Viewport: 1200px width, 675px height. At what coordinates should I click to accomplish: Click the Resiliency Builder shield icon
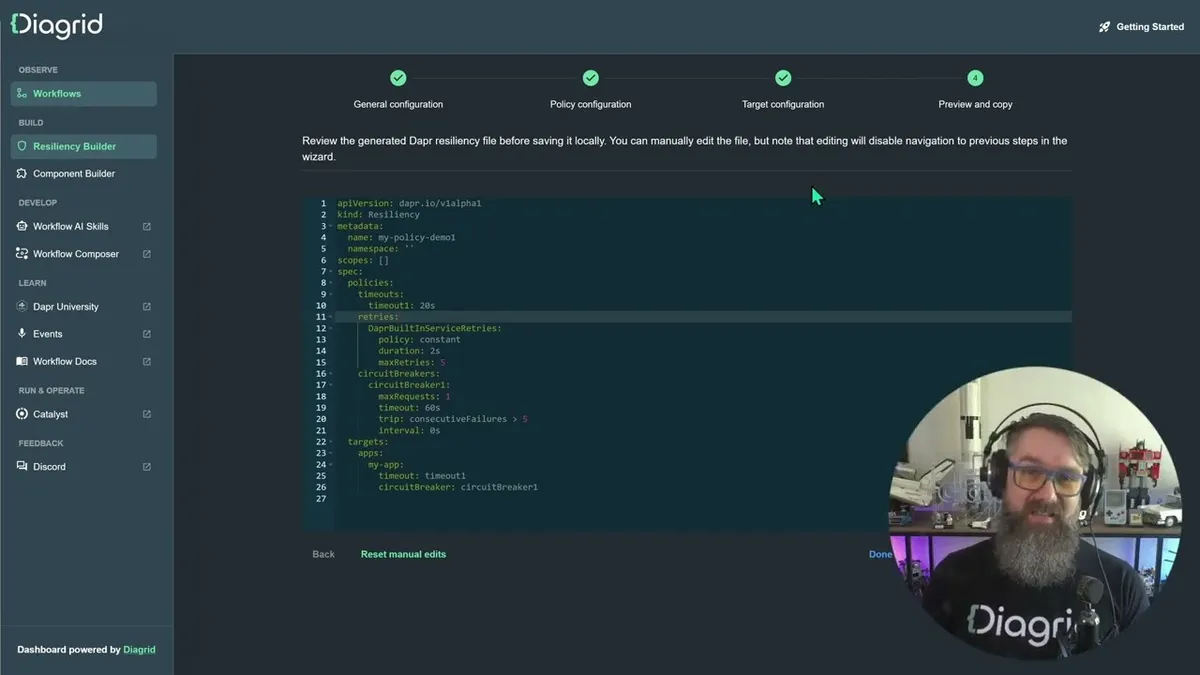pos(22,146)
